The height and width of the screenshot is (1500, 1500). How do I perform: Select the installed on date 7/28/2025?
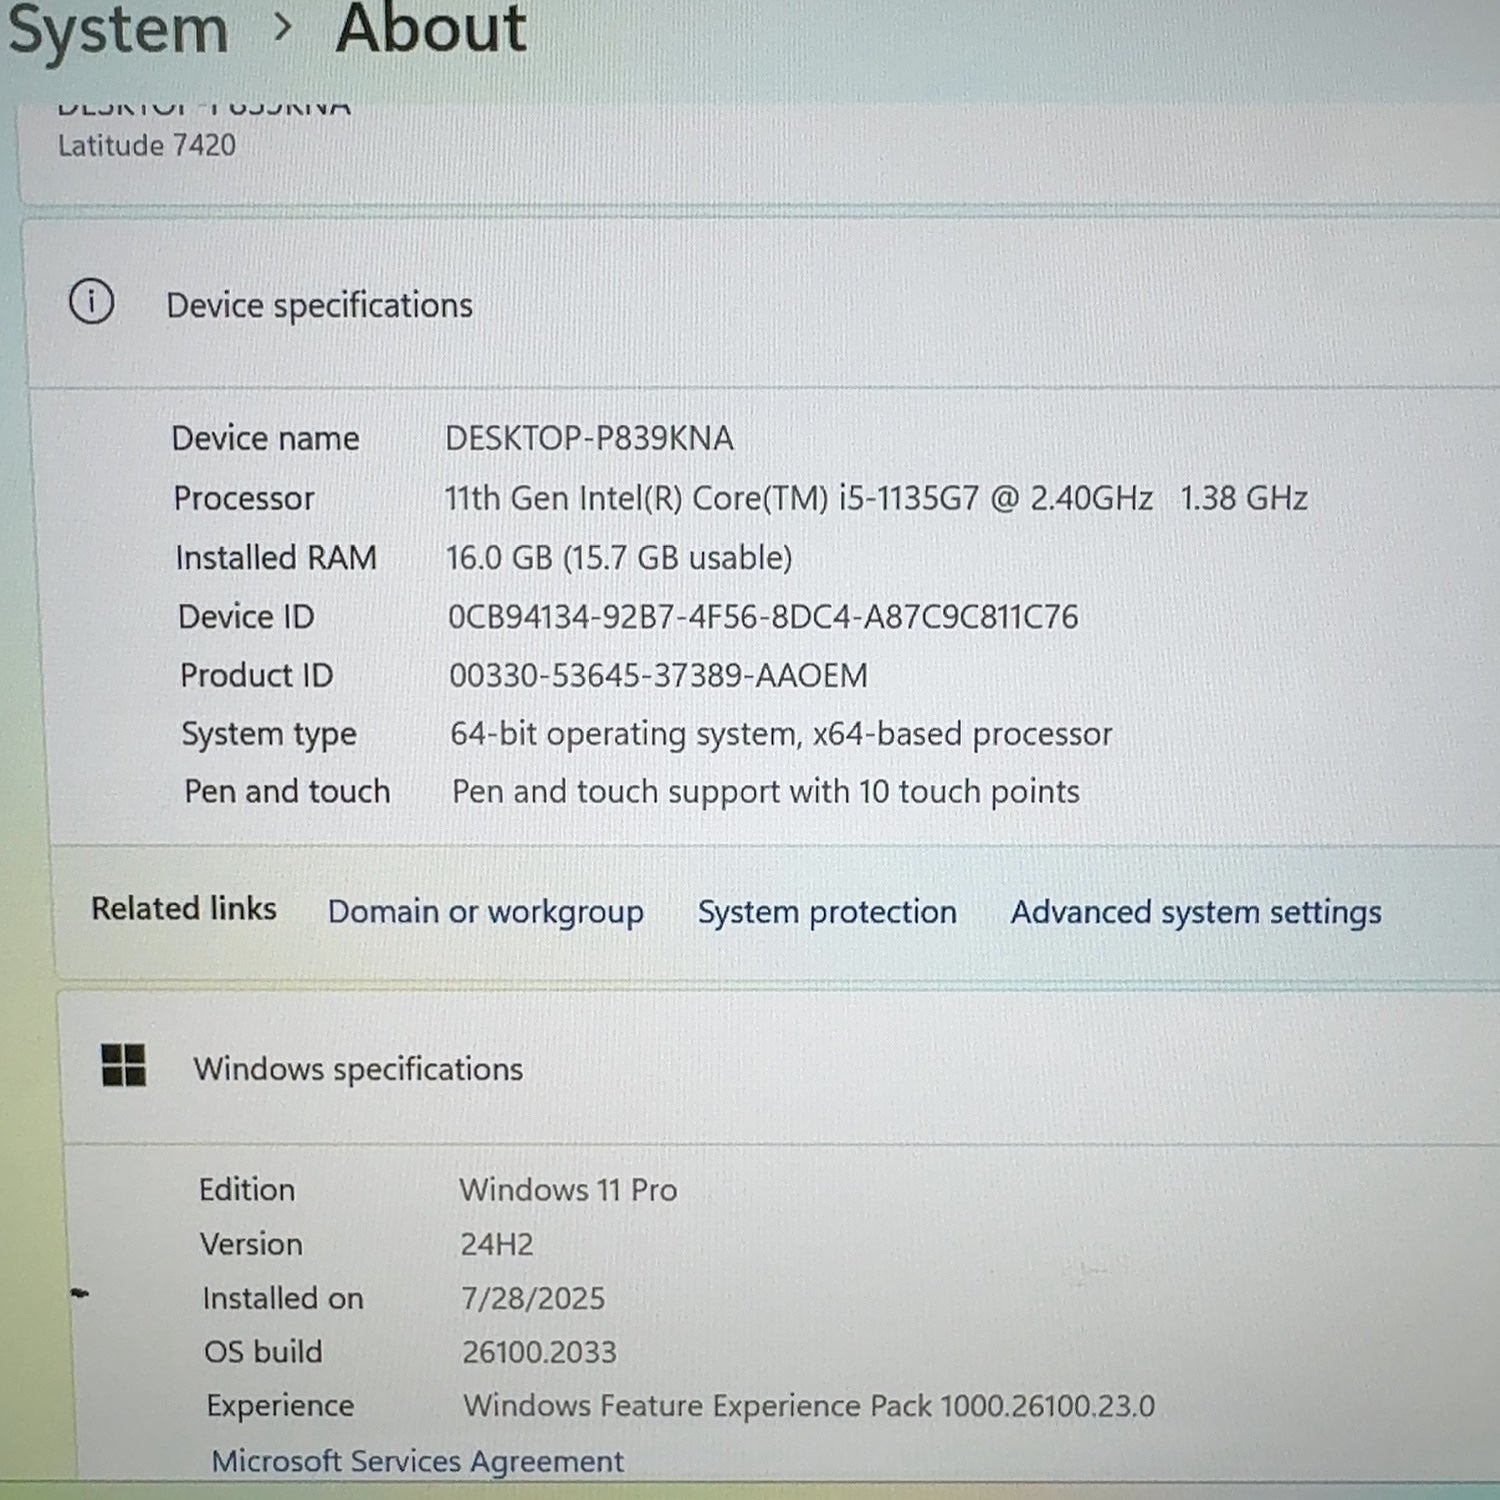pos(533,1298)
